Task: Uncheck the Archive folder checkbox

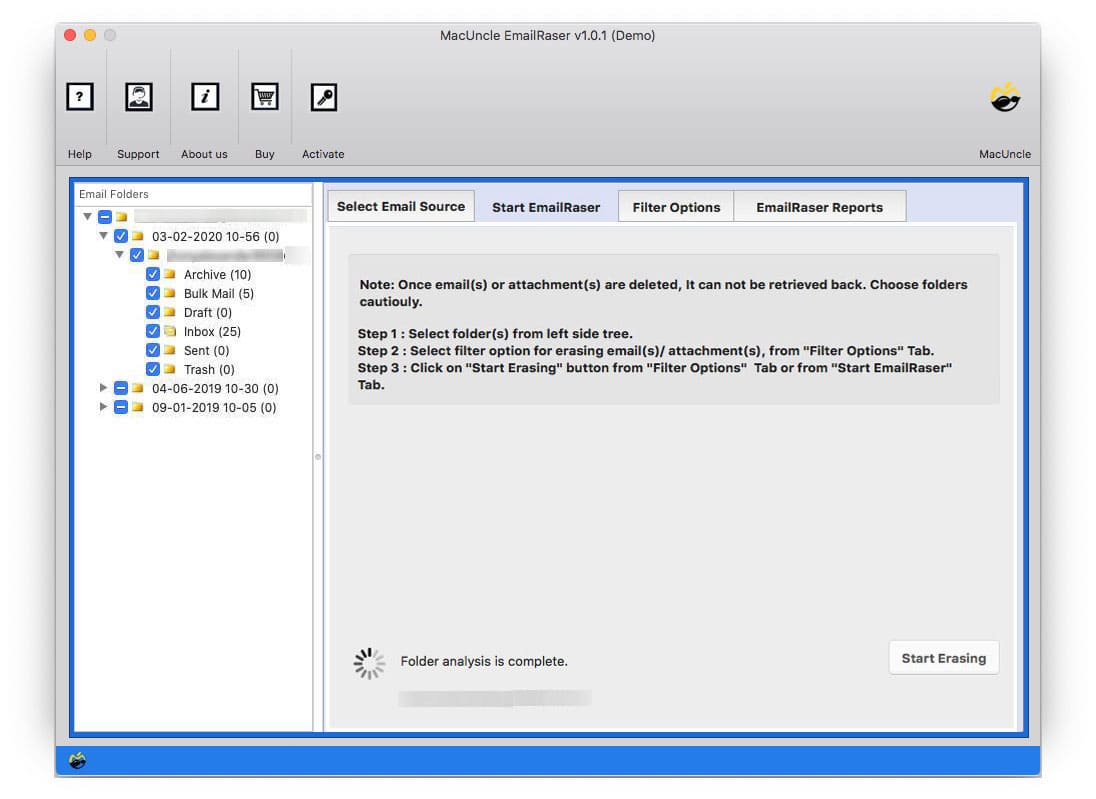Action: [x=152, y=274]
